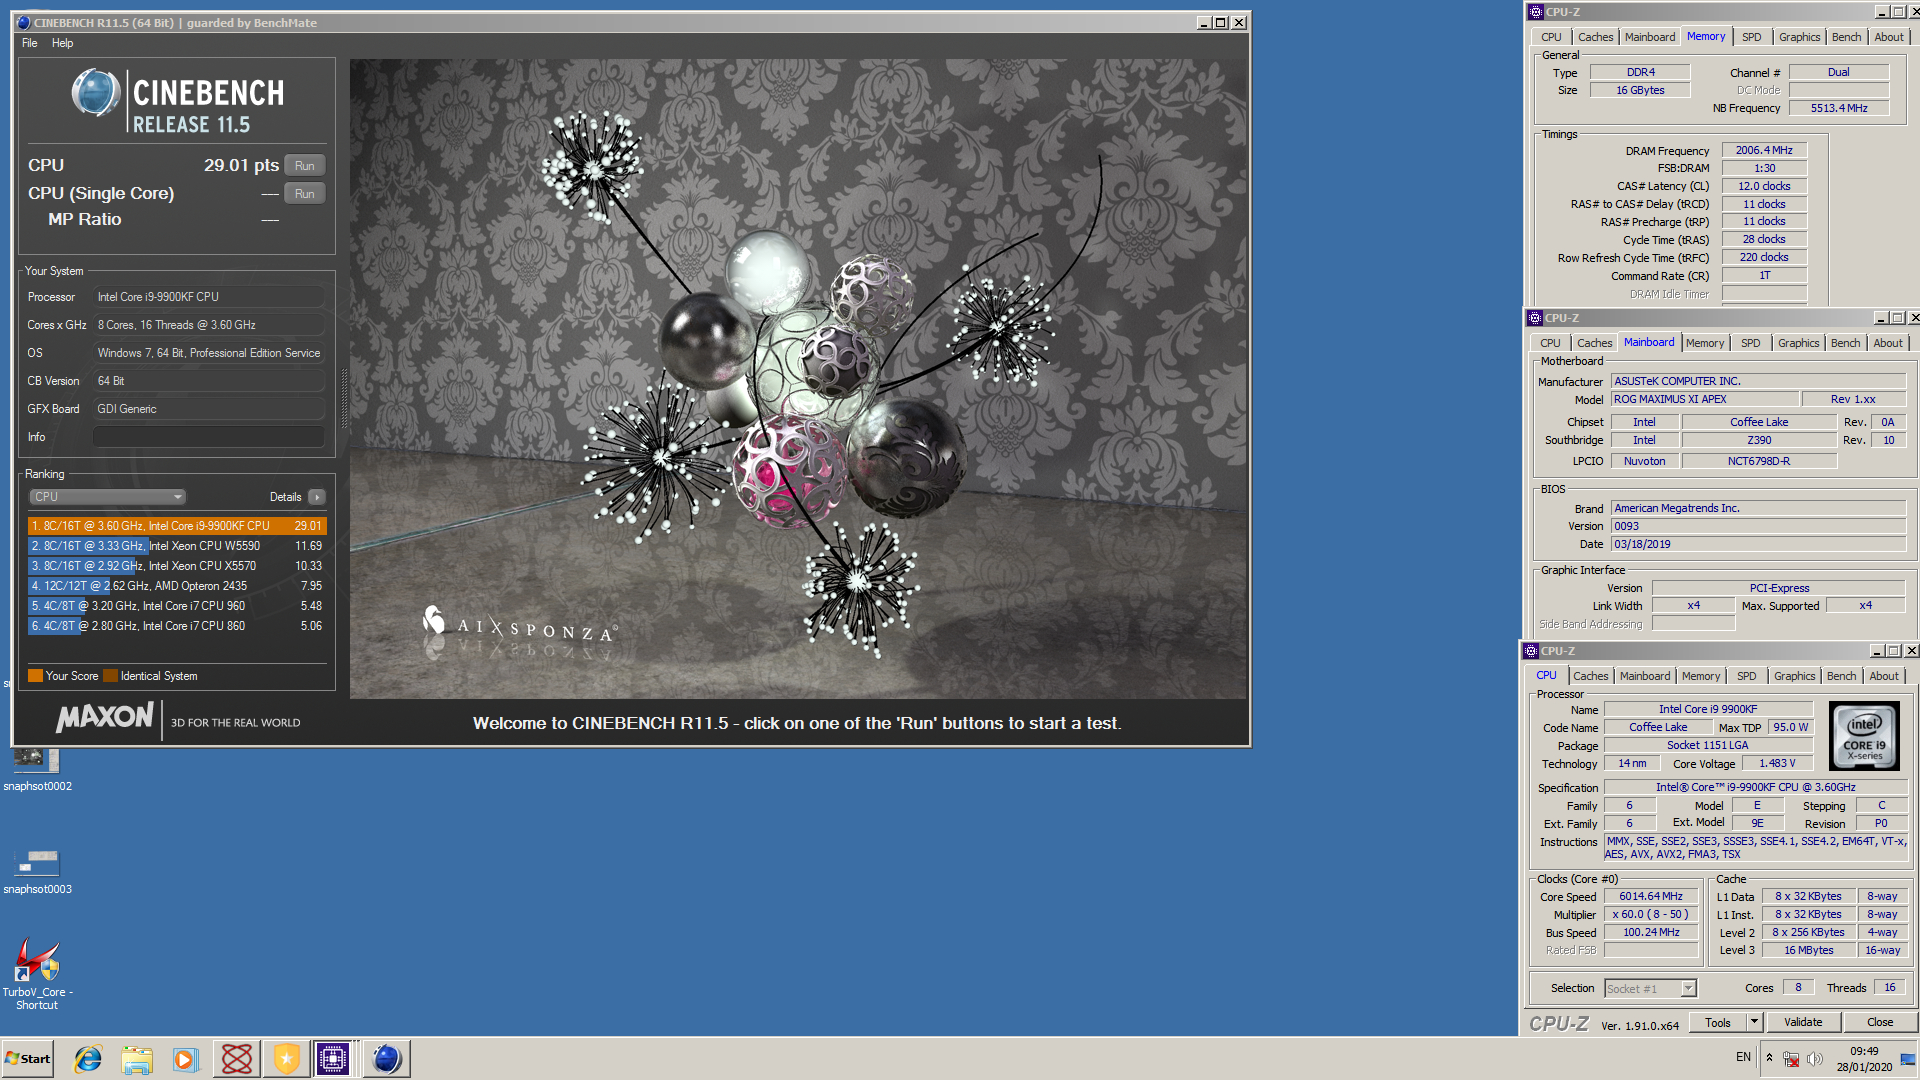Select ranking row Core i7 CPU 860
Image resolution: width=1920 pixels, height=1080 pixels.
point(177,626)
